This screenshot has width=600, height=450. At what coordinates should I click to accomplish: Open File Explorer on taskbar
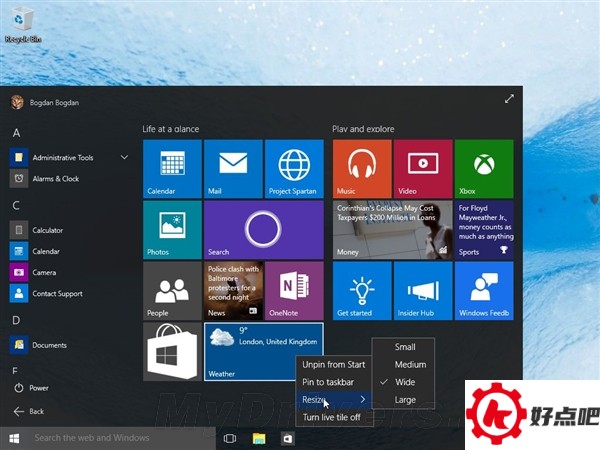coord(259,439)
